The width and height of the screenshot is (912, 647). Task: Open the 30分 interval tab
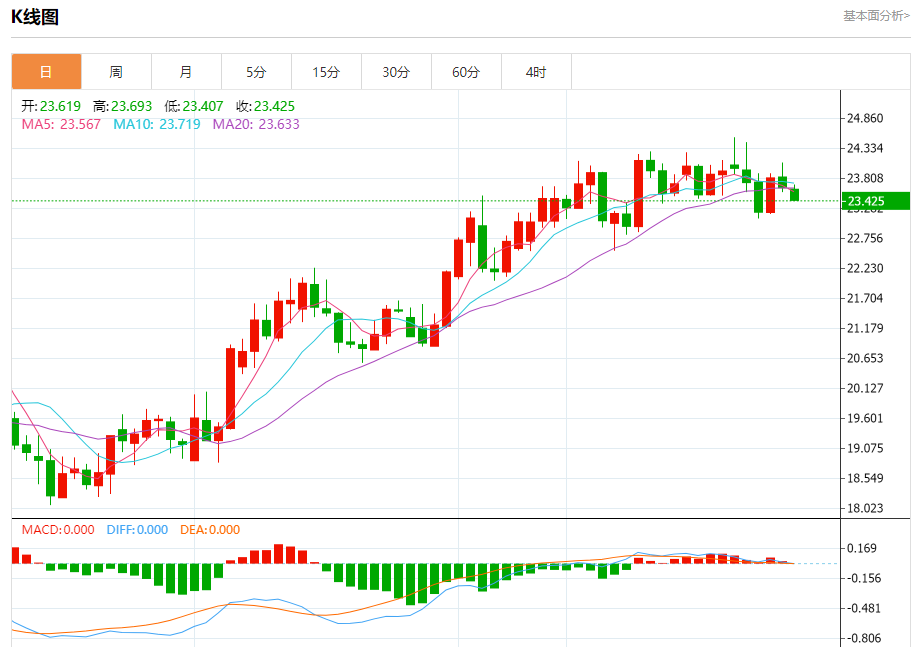pyautogui.click(x=396, y=72)
